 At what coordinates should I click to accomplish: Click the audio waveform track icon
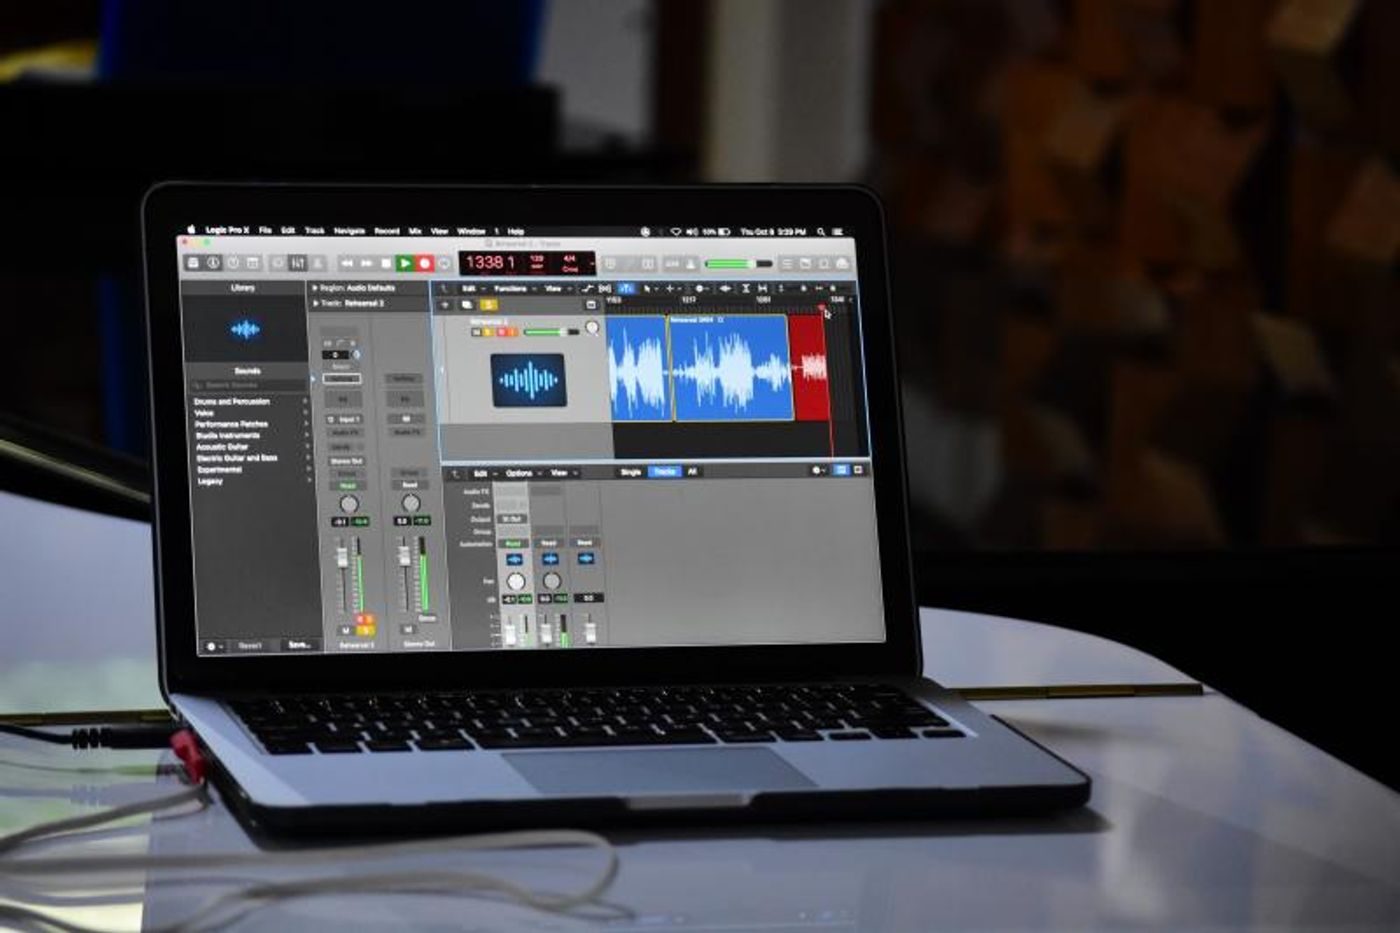(x=528, y=380)
